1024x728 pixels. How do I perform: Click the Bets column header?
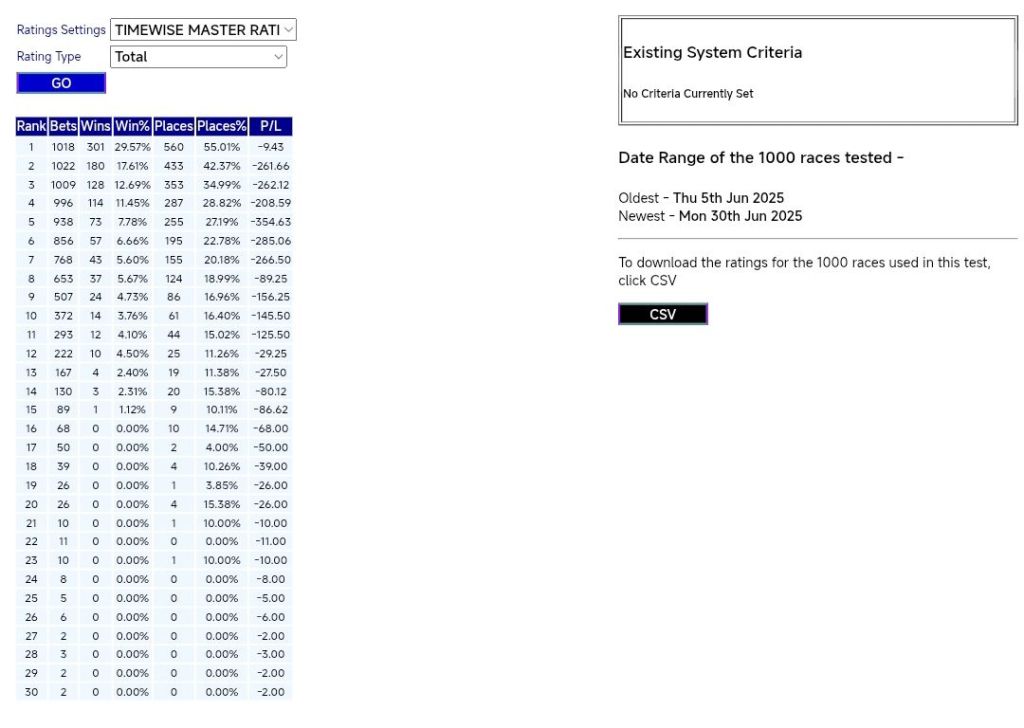coord(63,127)
